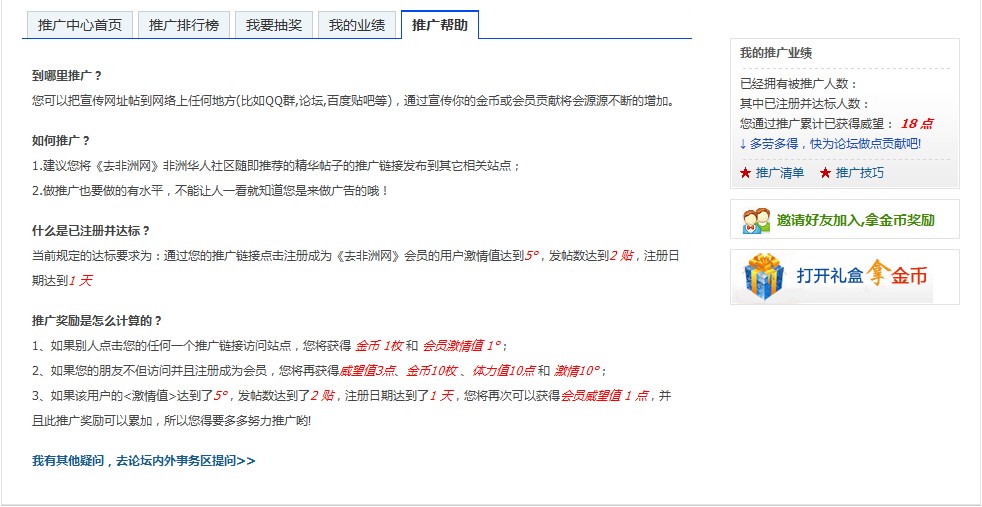Click ↓多劳多得，快为论坛做点贡献吧! link
The height and width of the screenshot is (507, 982).
click(830, 144)
